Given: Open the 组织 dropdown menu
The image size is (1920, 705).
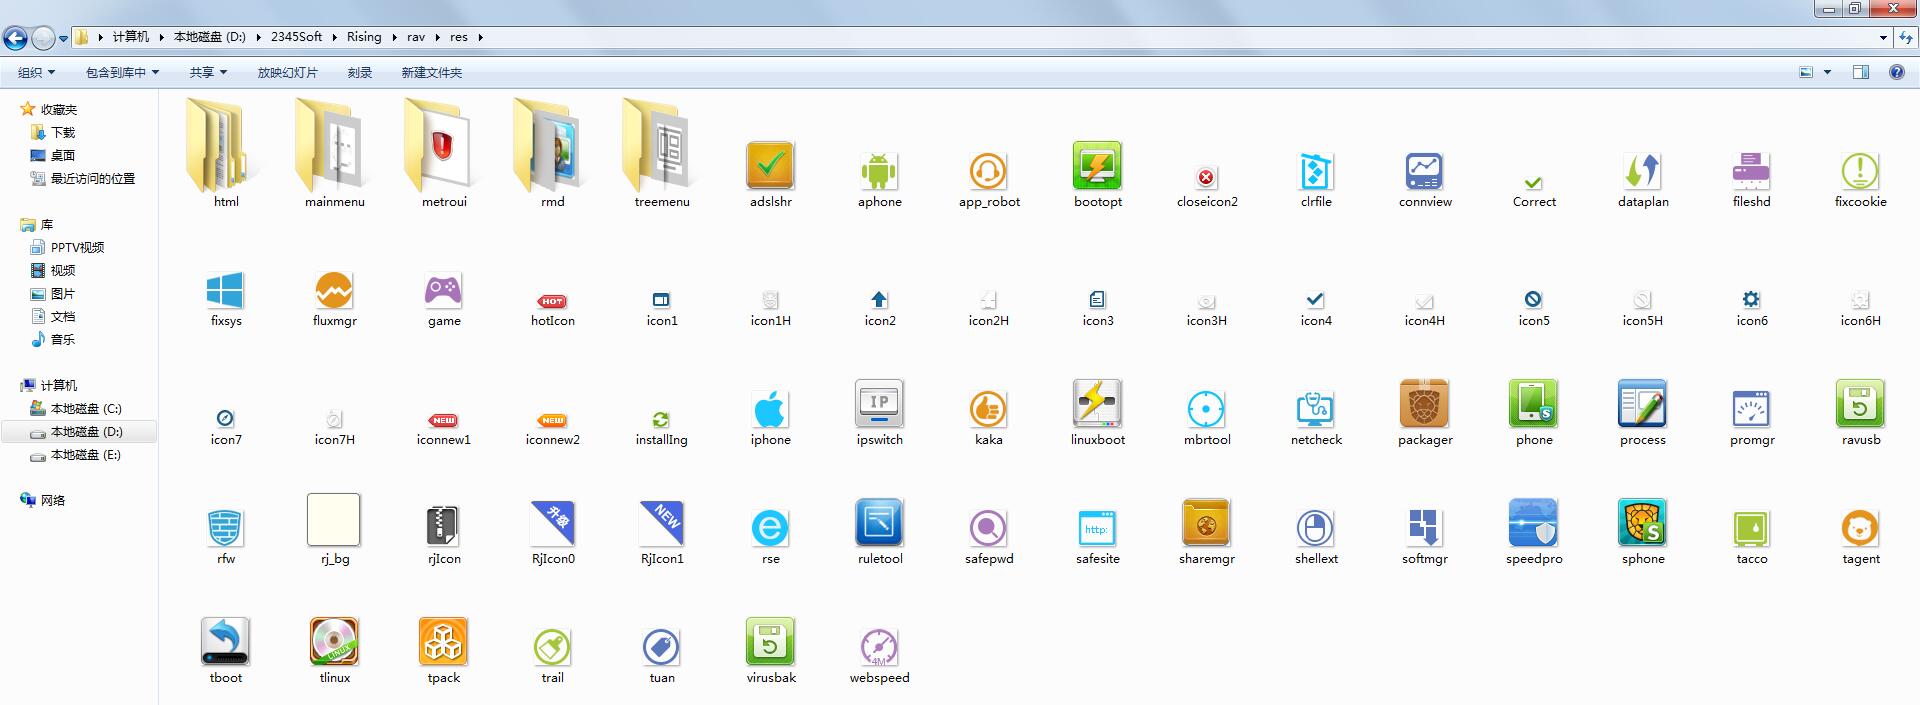Looking at the screenshot, I should [36, 72].
